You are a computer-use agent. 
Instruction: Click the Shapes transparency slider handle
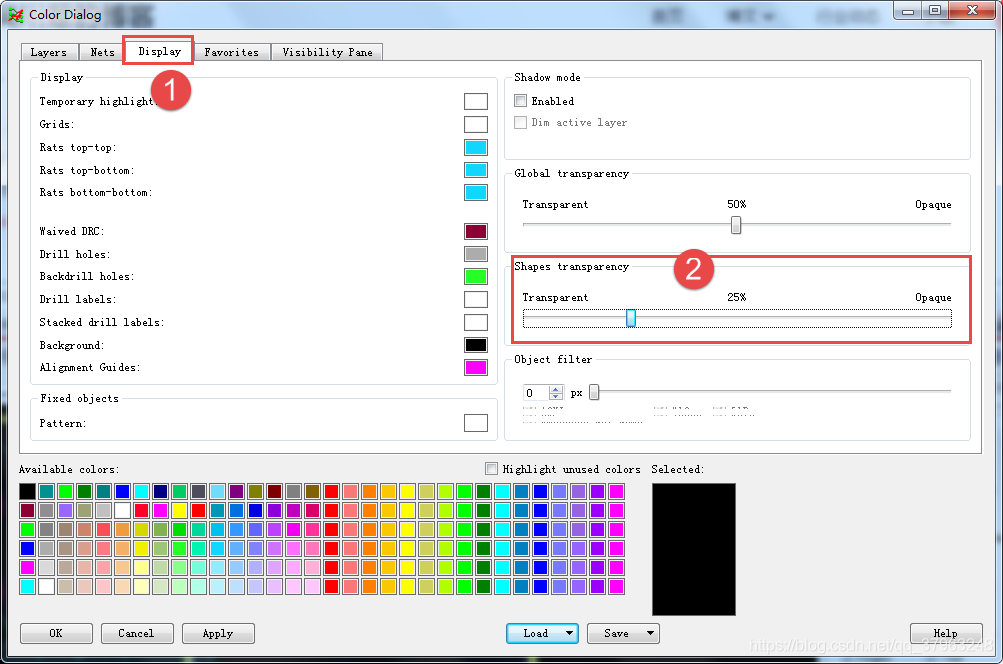pos(631,318)
